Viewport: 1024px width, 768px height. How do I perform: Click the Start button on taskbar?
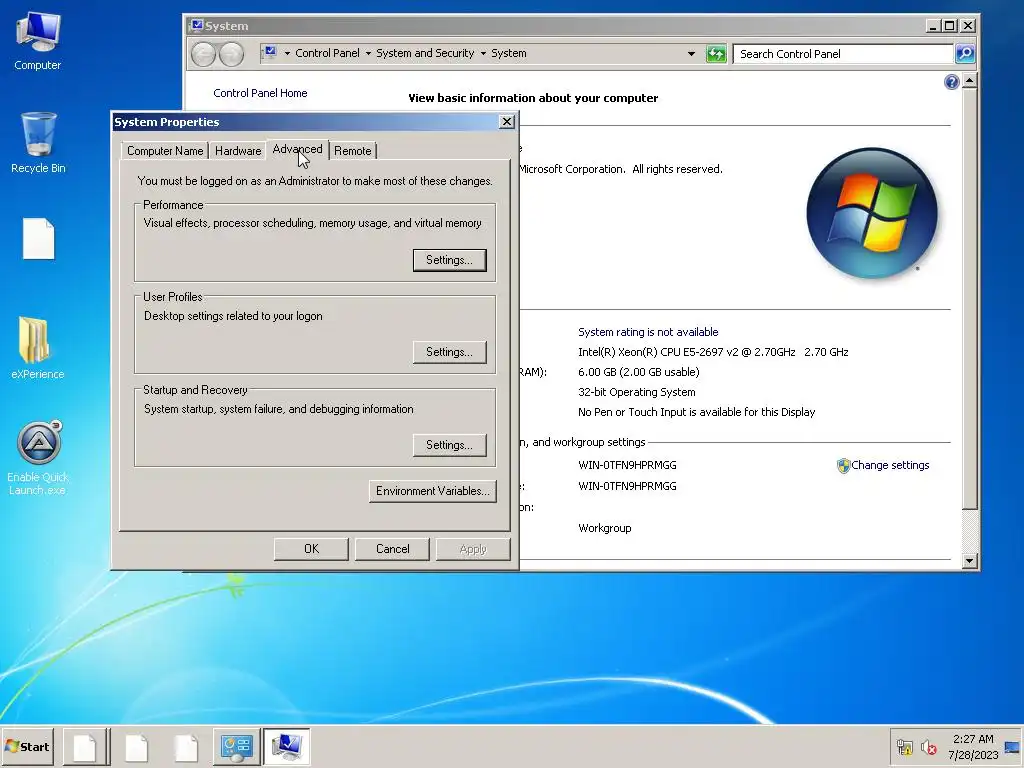point(27,746)
